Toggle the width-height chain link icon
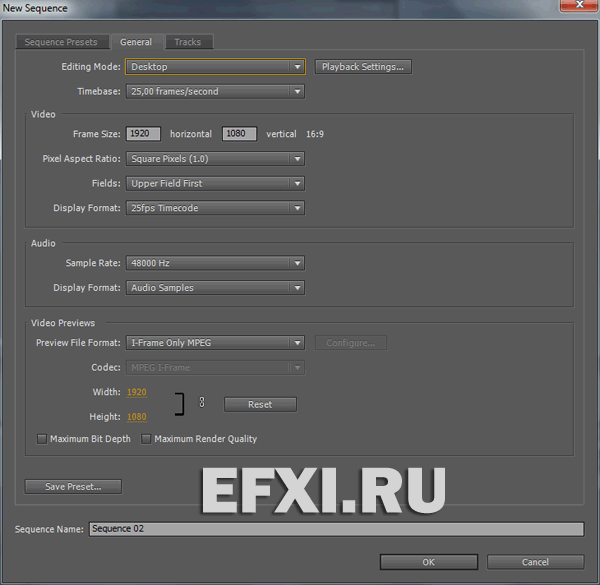 pyautogui.click(x=202, y=402)
